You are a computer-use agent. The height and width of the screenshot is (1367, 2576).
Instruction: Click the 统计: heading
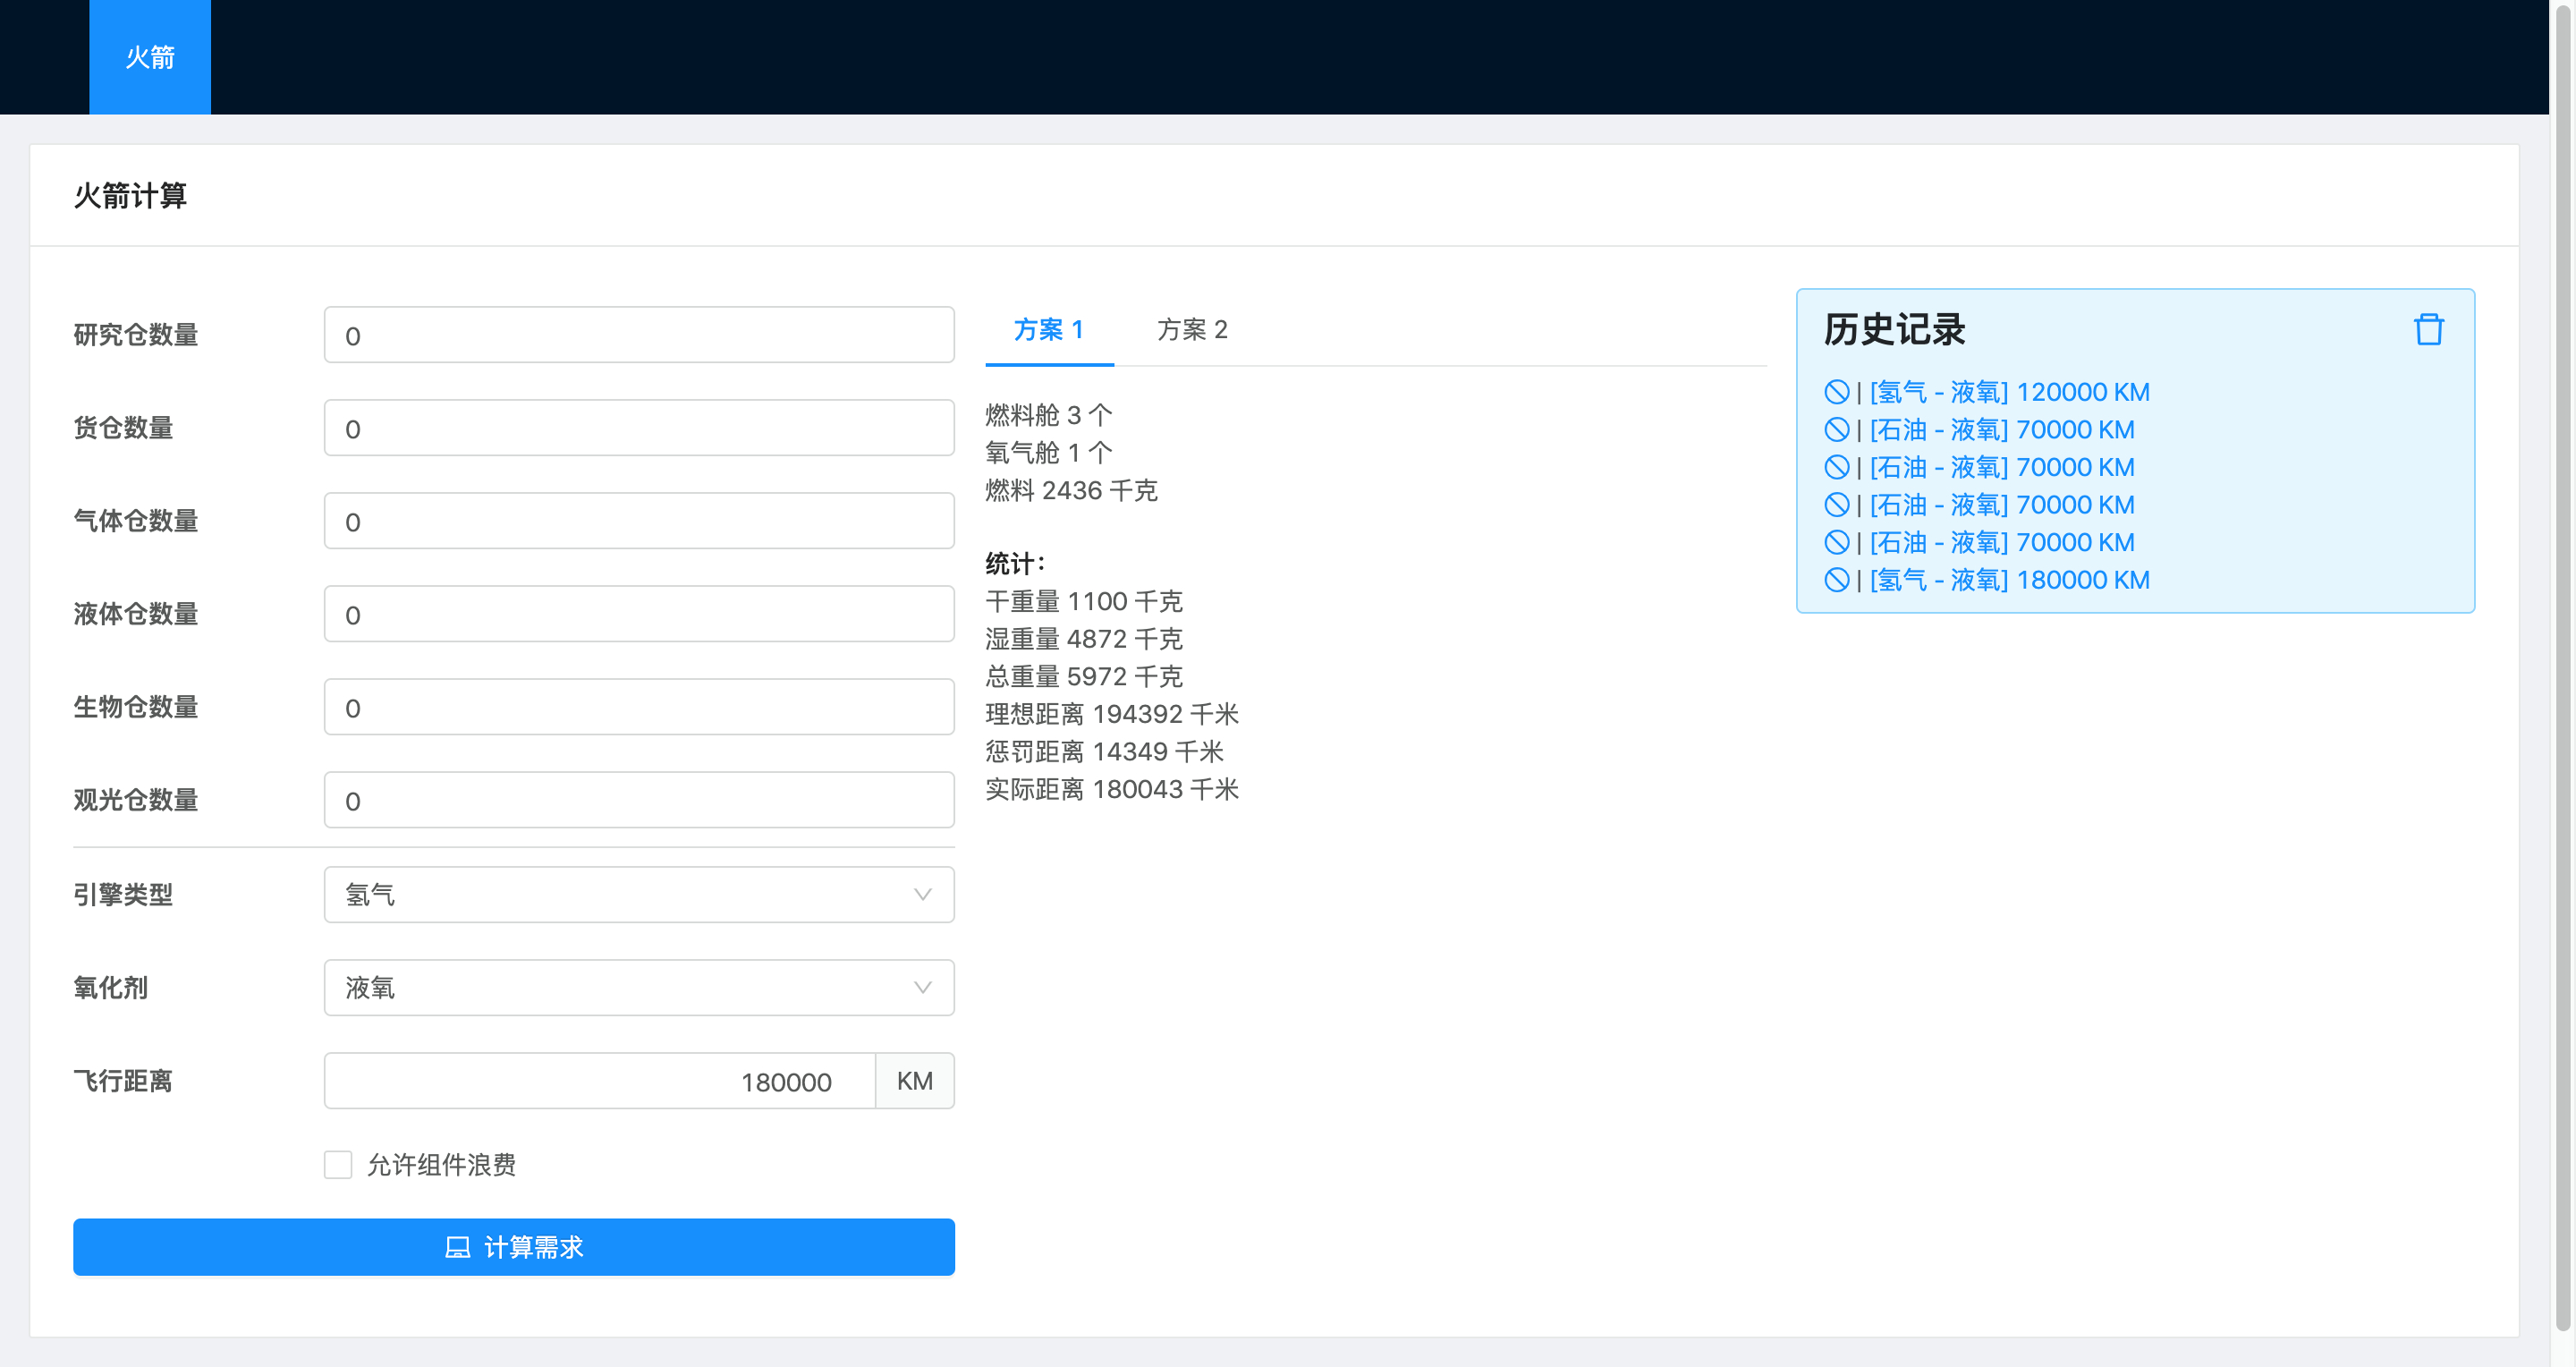pyautogui.click(x=1015, y=563)
